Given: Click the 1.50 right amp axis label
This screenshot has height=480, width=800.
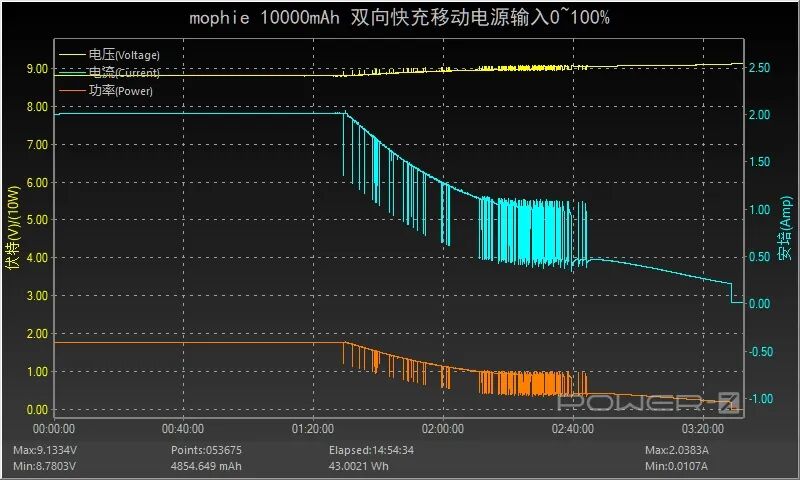Looking at the screenshot, I should 760,162.
